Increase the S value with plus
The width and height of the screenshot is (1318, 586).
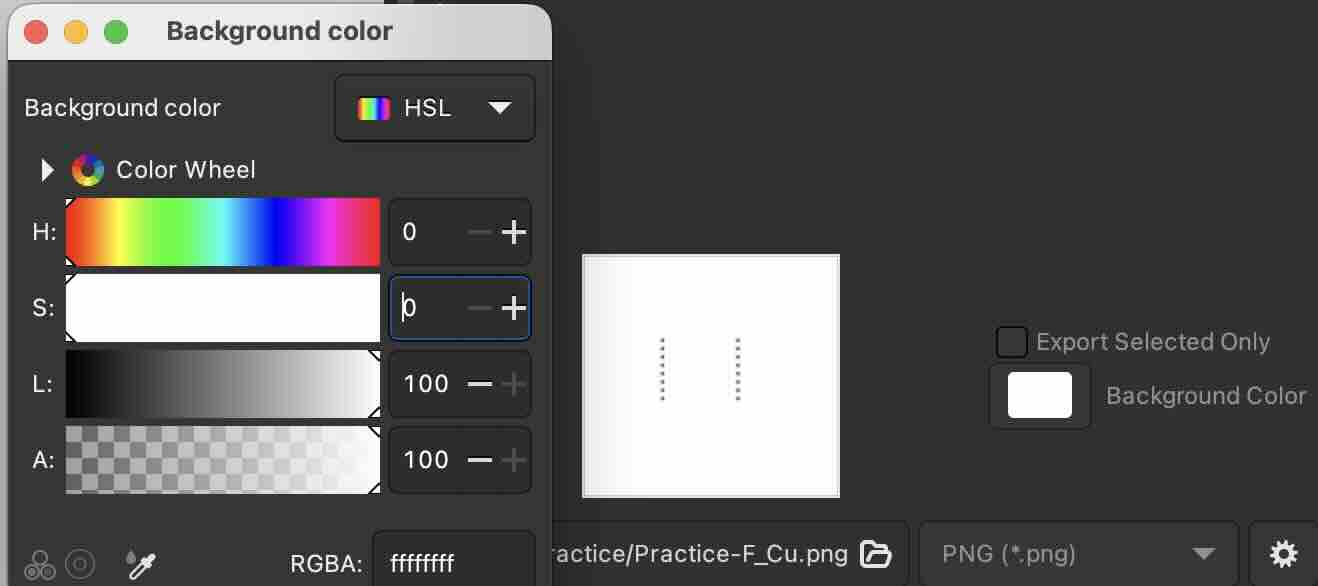coord(513,308)
